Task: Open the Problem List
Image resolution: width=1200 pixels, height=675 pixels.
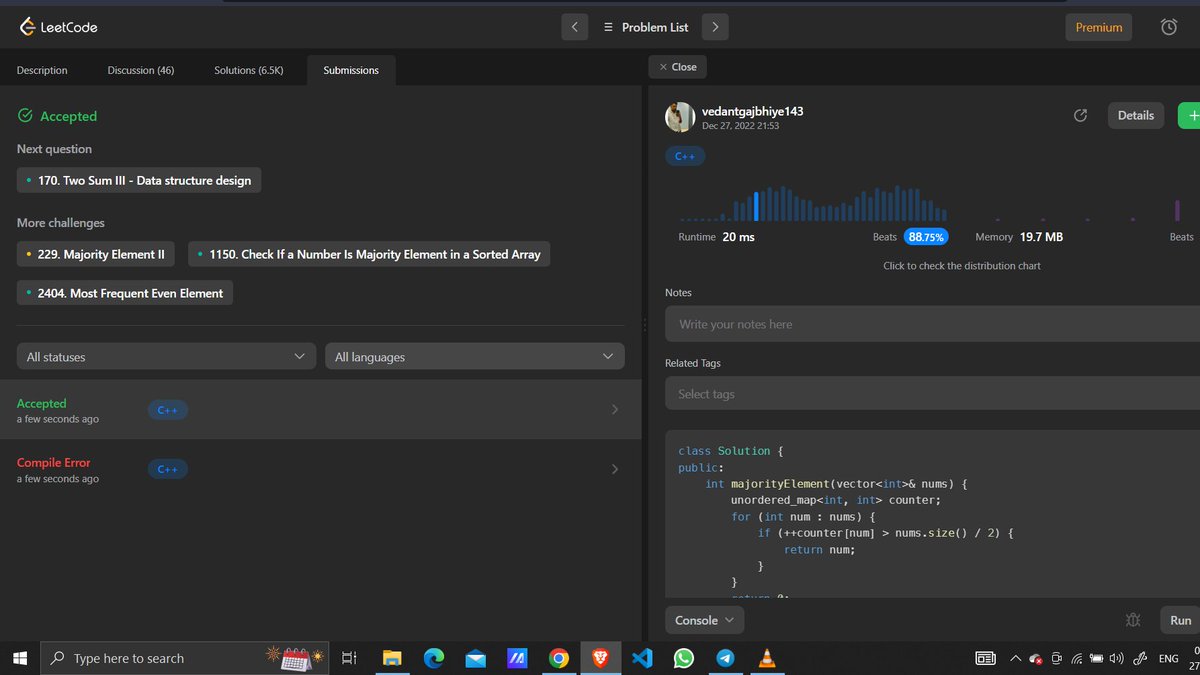Action: [645, 27]
